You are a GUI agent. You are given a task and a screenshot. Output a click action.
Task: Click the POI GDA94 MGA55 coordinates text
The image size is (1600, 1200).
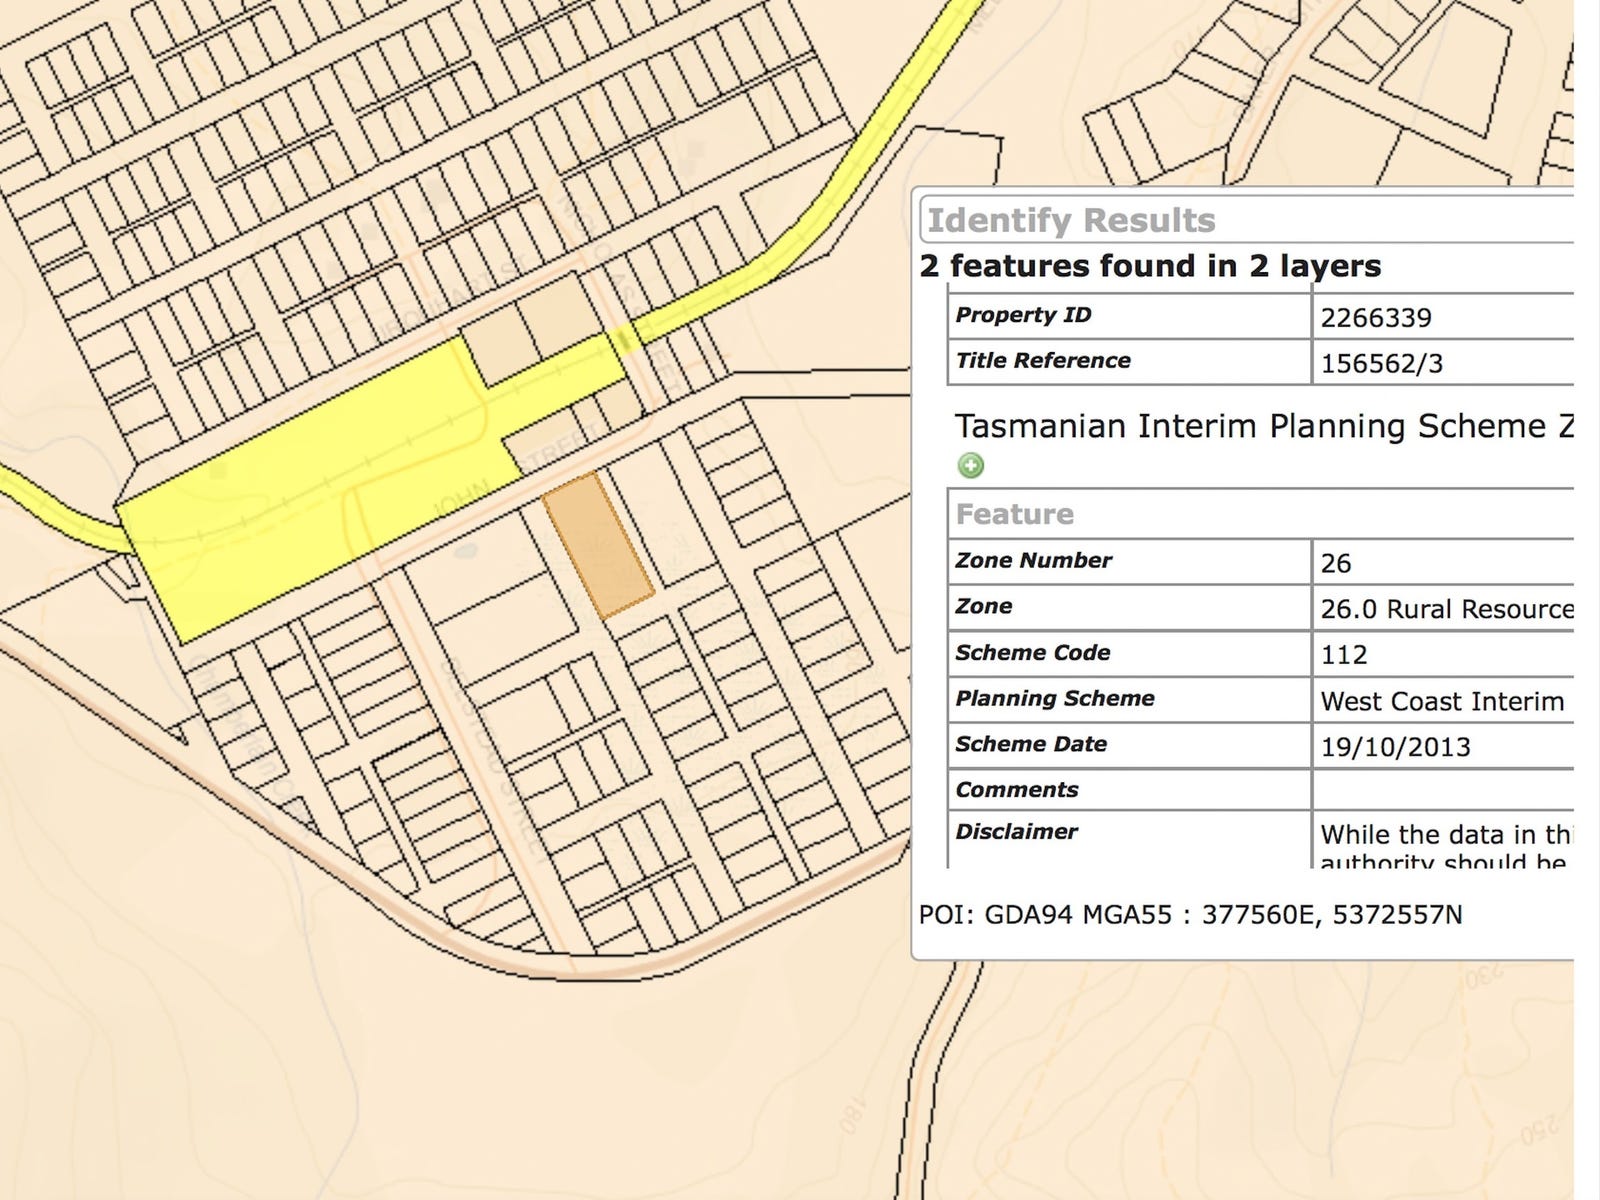pos(1190,915)
